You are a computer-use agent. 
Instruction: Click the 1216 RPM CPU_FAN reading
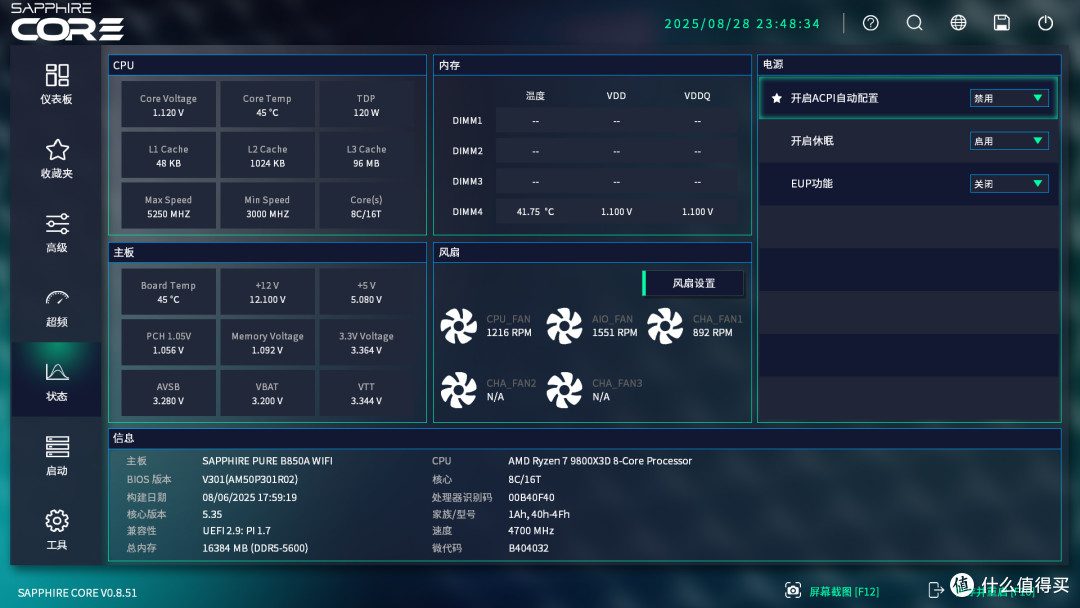point(509,333)
